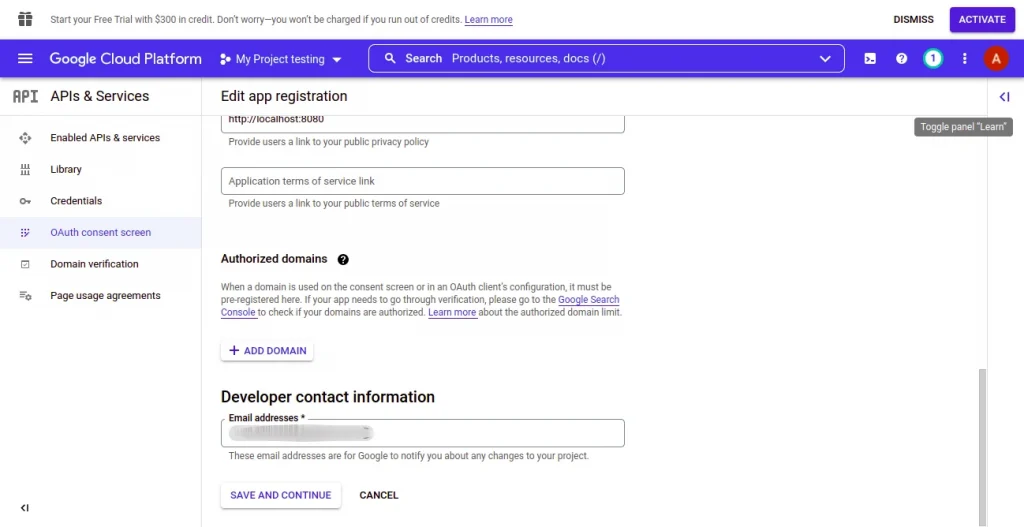Click the privacy policy field with localhost:8080
This screenshot has width=1024, height=527.
[x=423, y=123]
